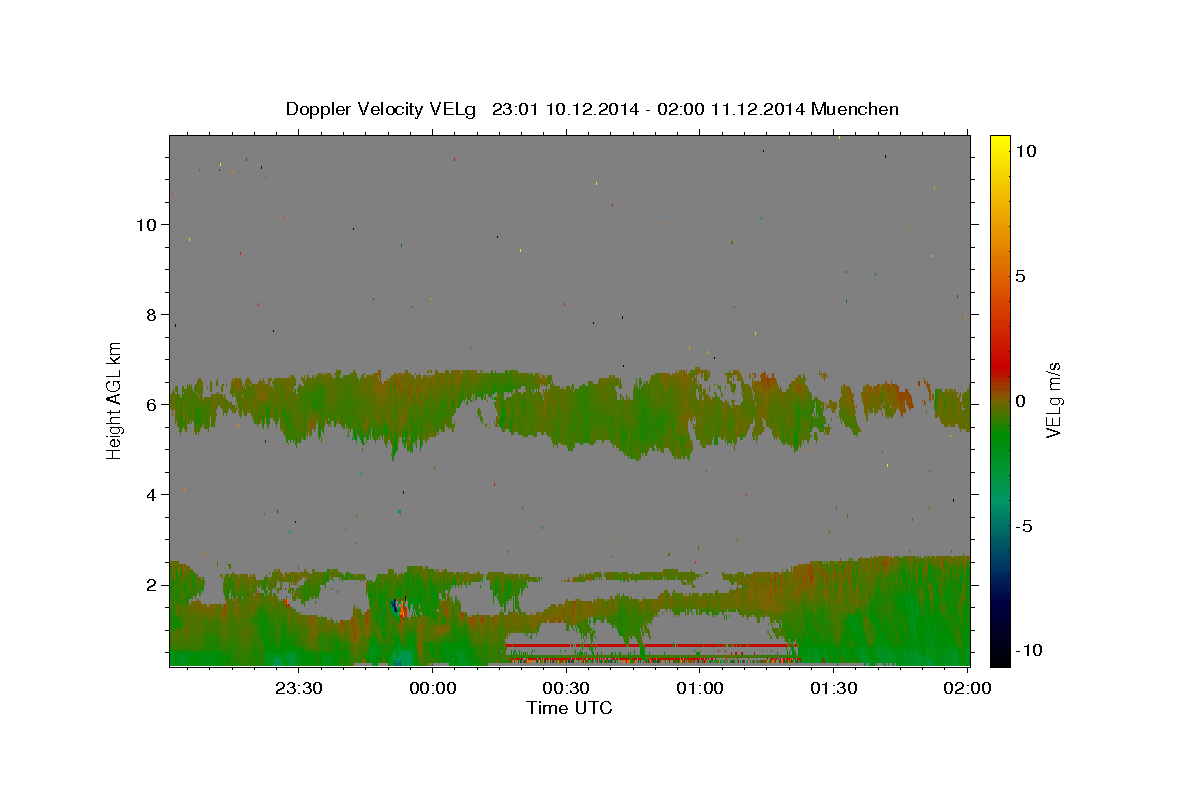Click the red horizontal line near ground
The height and width of the screenshot is (800, 1200).
650,645
